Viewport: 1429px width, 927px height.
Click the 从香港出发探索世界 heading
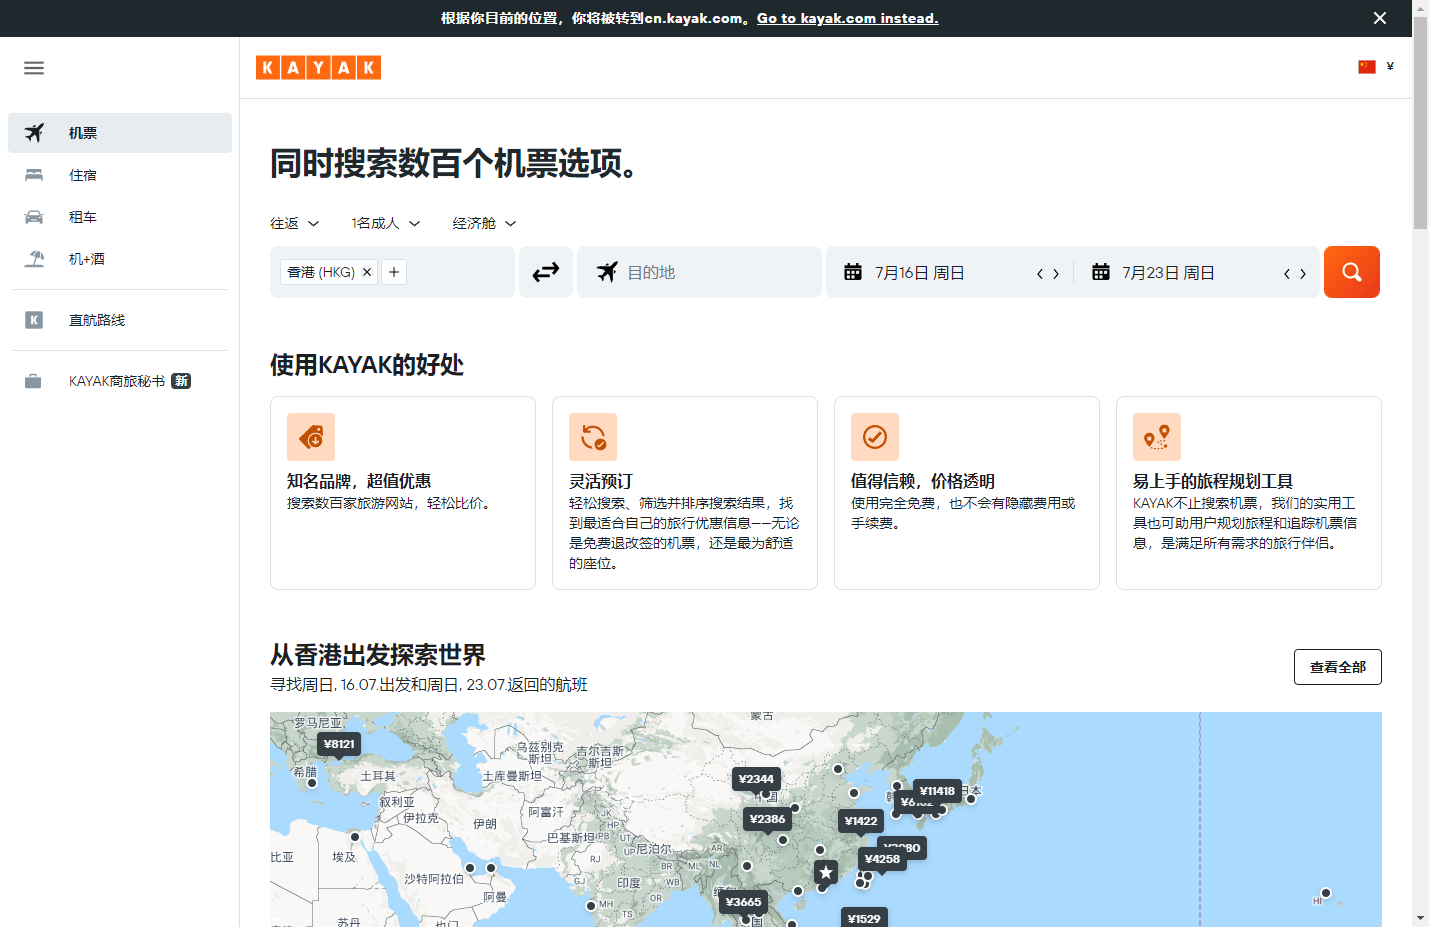click(378, 655)
